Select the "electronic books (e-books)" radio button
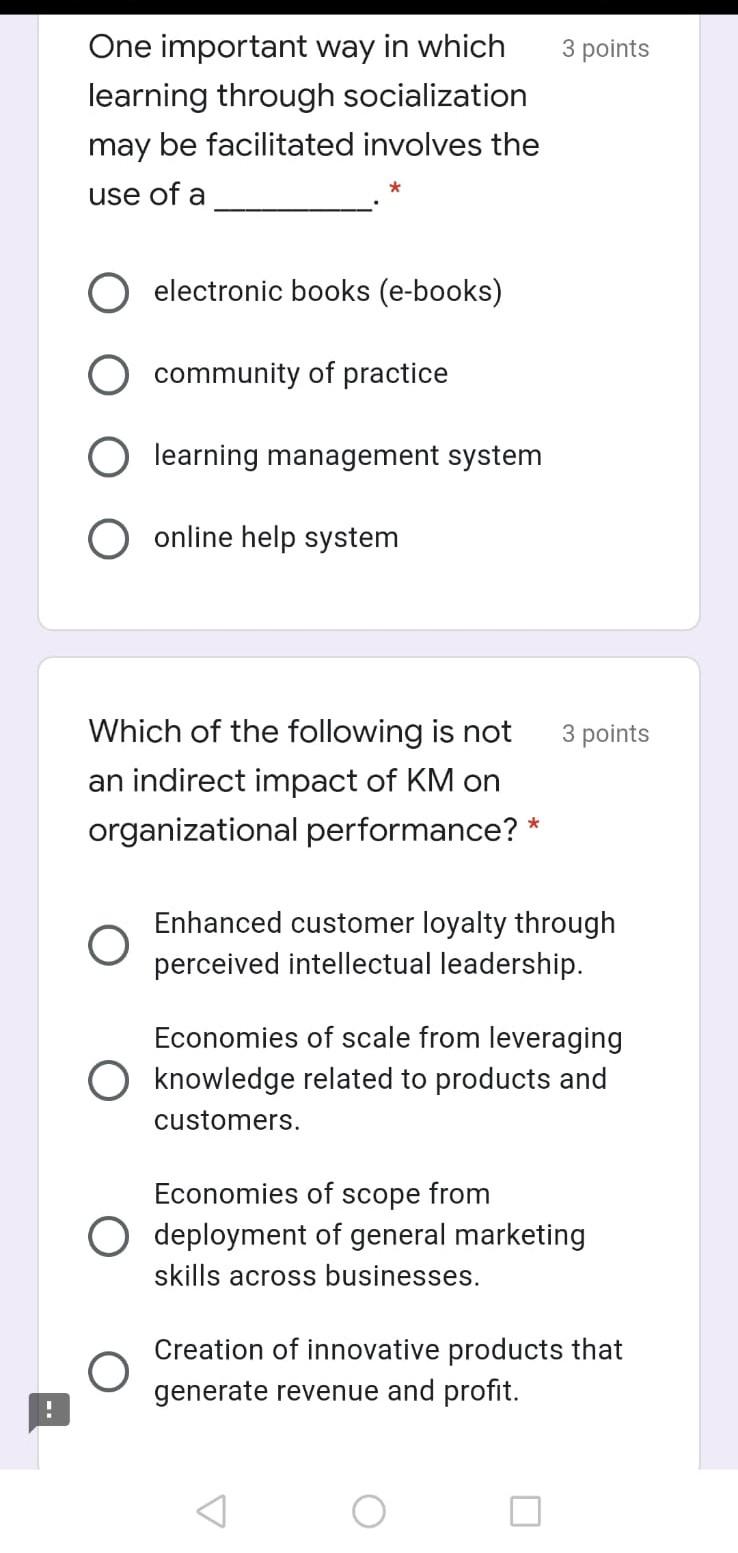 click(108, 292)
